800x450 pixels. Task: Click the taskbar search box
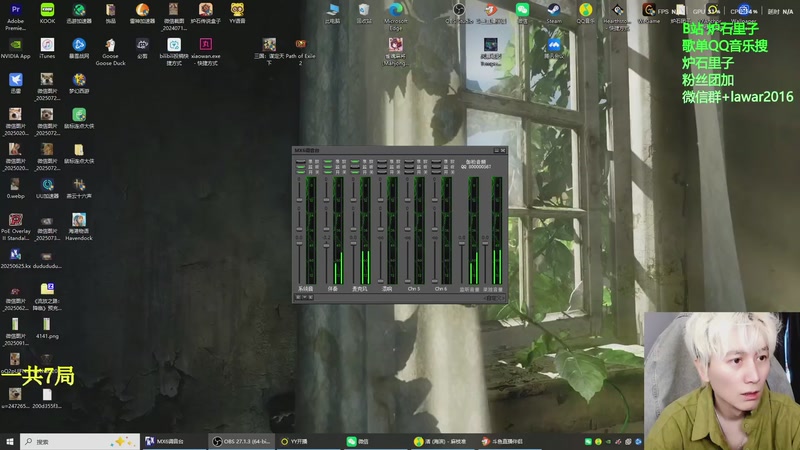(80, 441)
